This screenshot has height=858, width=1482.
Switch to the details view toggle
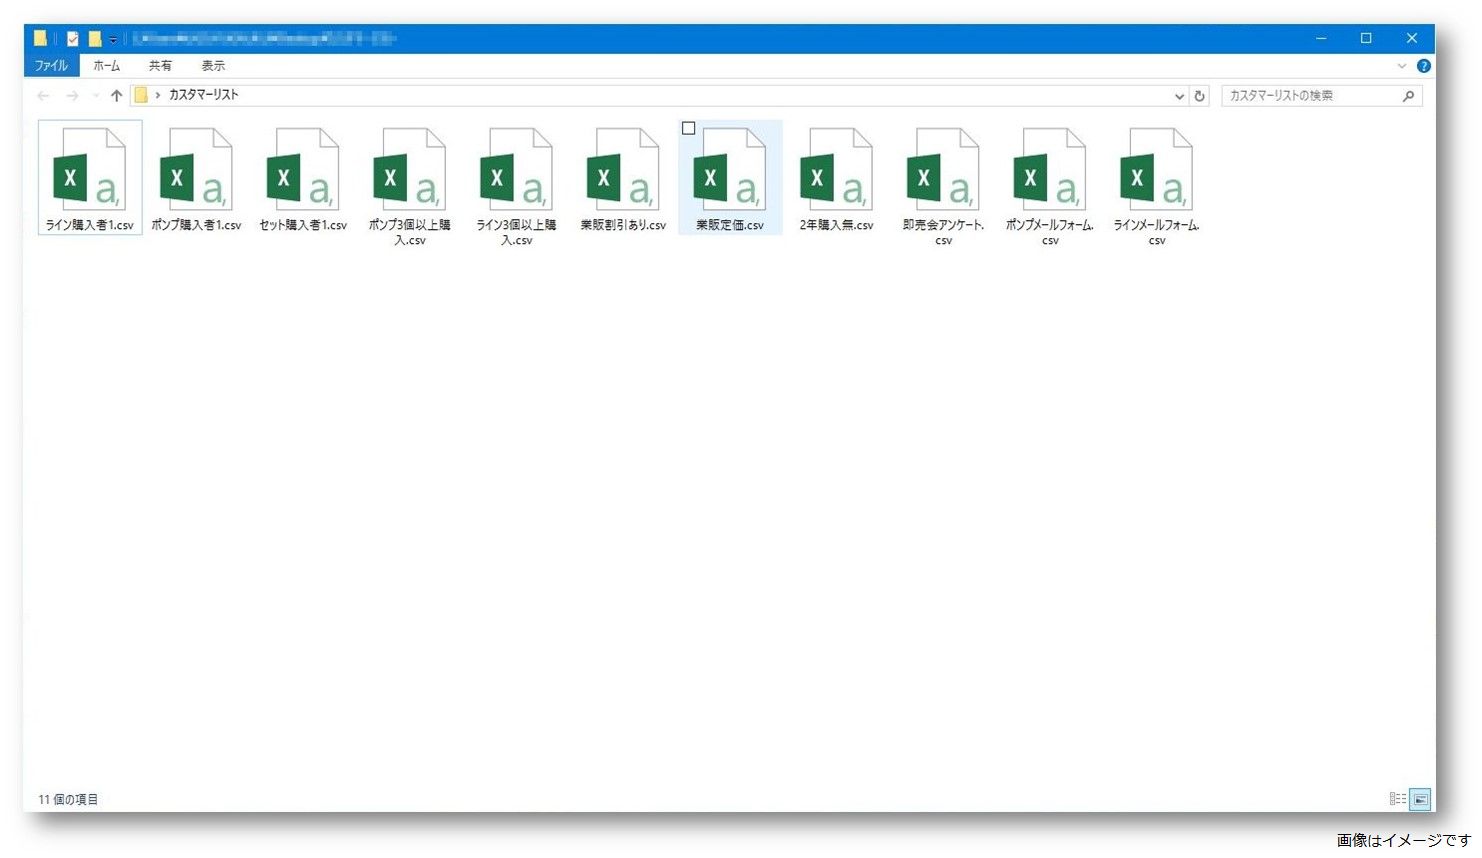(x=1398, y=799)
